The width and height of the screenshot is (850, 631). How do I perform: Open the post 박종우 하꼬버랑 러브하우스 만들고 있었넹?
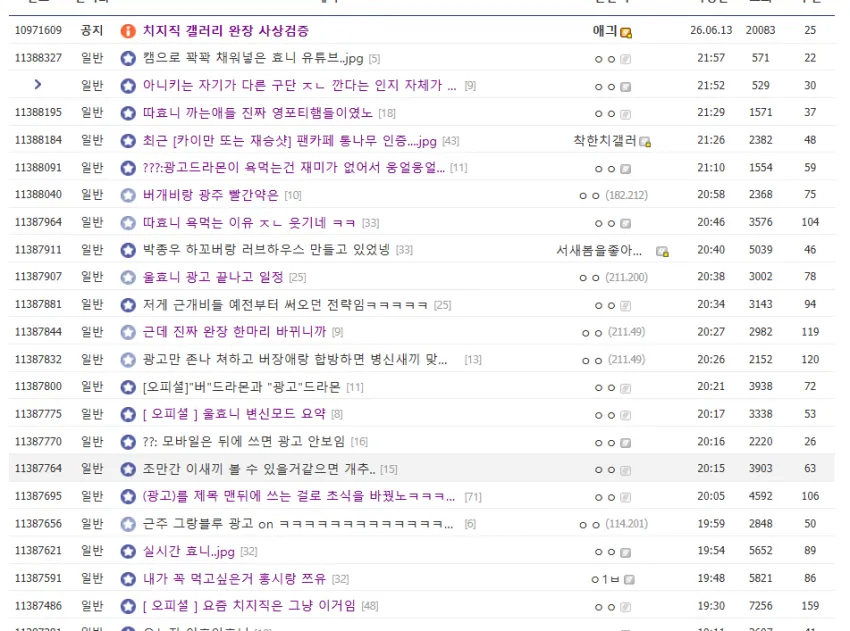tap(266, 249)
